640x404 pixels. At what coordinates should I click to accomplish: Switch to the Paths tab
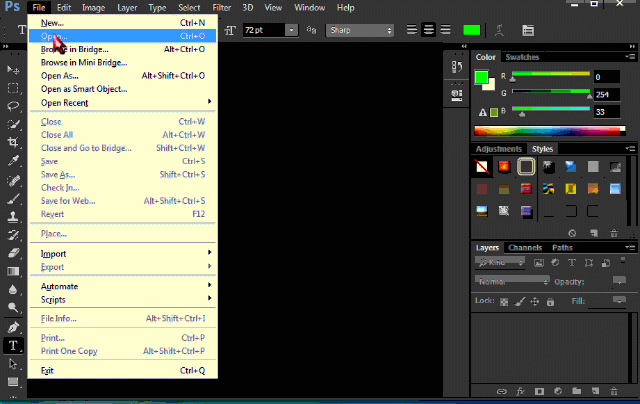point(562,248)
